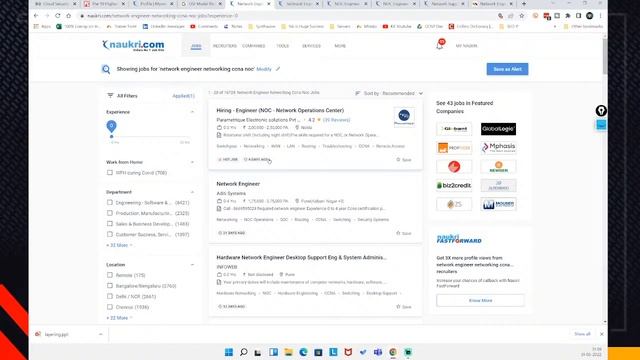The height and width of the screenshot is (360, 640).
Task: Click the GlobalLogic featured company logo
Action: (x=498, y=129)
